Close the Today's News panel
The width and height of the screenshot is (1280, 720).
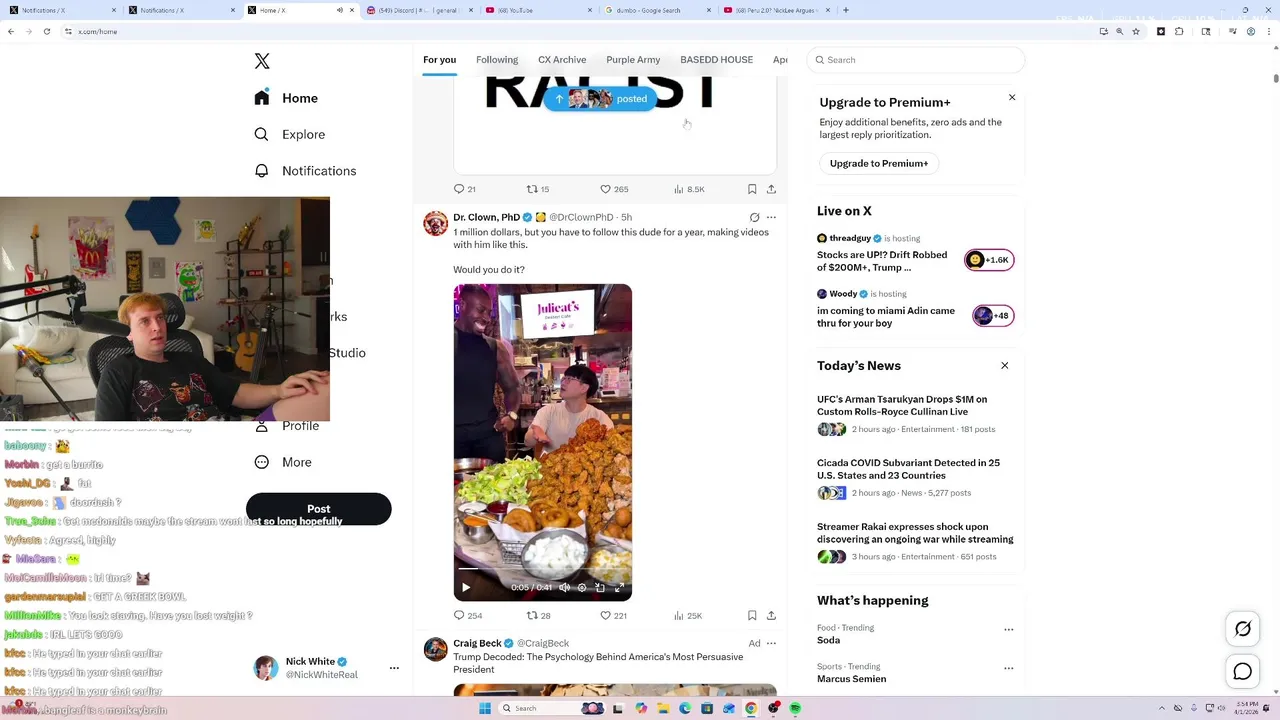pos(1005,366)
